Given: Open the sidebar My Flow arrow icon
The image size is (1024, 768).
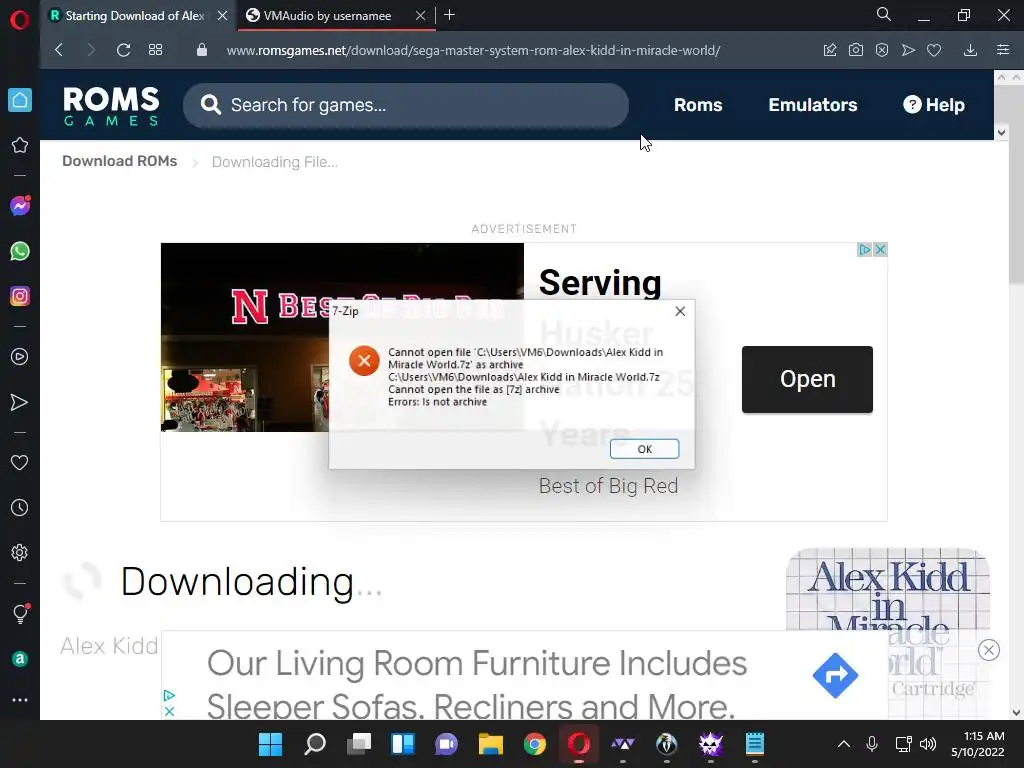Looking at the screenshot, I should (x=20, y=402).
